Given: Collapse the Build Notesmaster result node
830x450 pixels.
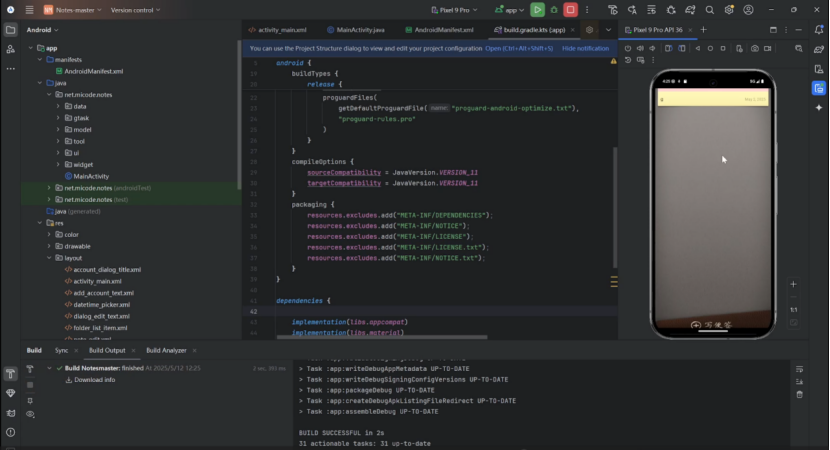Looking at the screenshot, I should click(x=49, y=368).
